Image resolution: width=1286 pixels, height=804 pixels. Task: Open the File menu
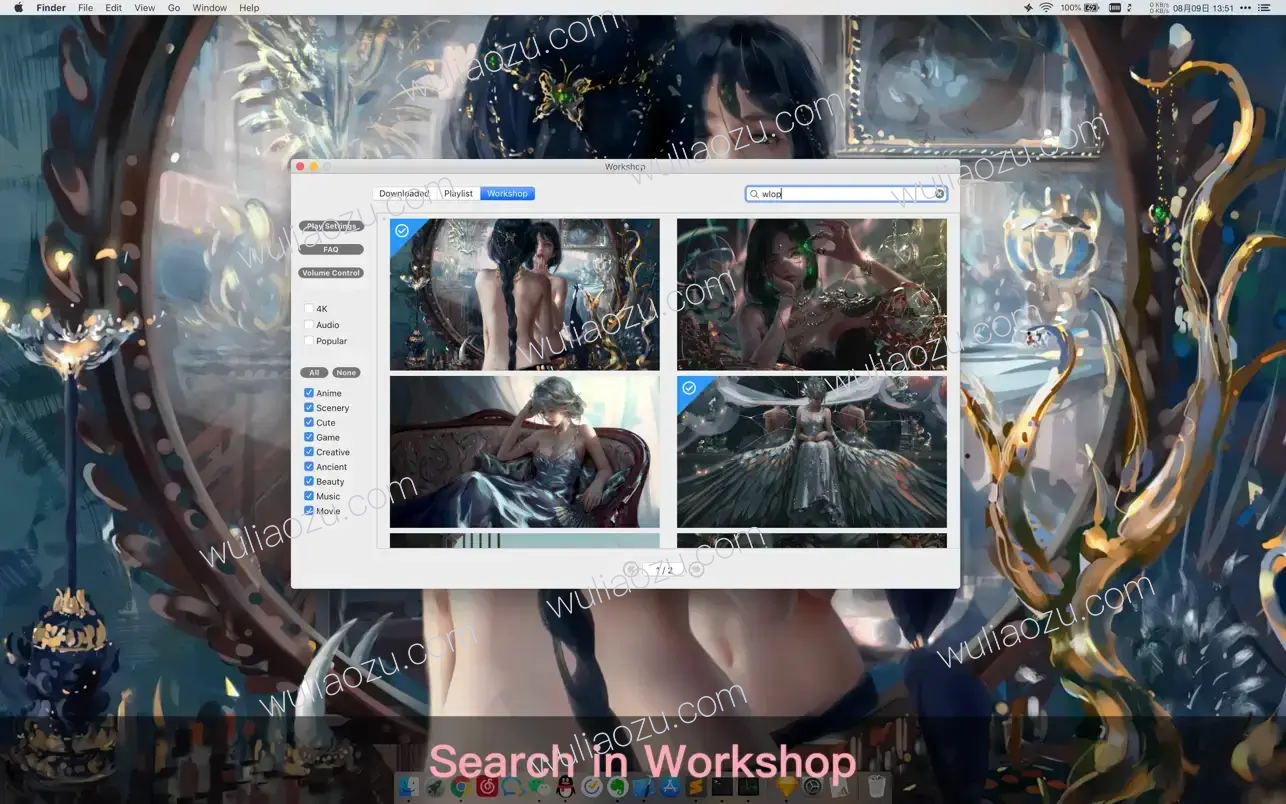(x=85, y=7)
